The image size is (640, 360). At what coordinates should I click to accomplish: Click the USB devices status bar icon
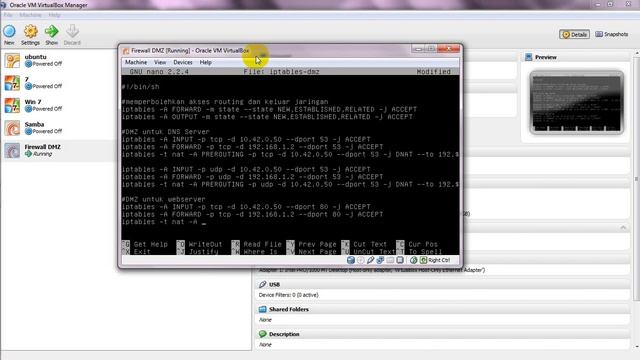coord(371,260)
